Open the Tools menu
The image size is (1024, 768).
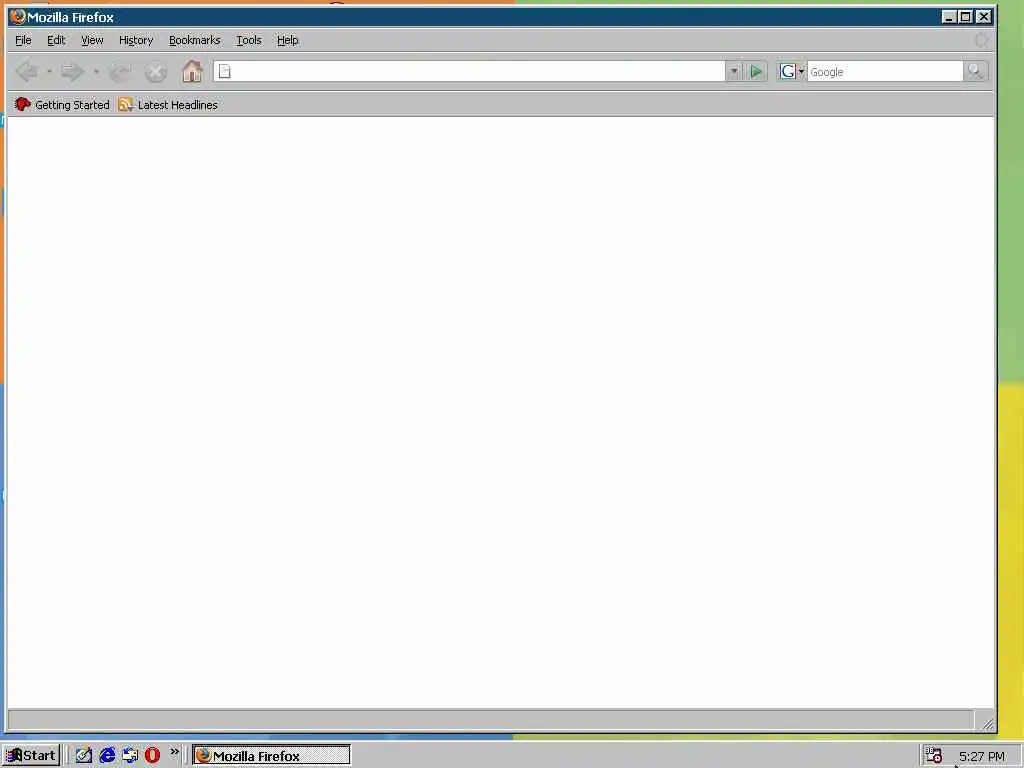coord(249,40)
